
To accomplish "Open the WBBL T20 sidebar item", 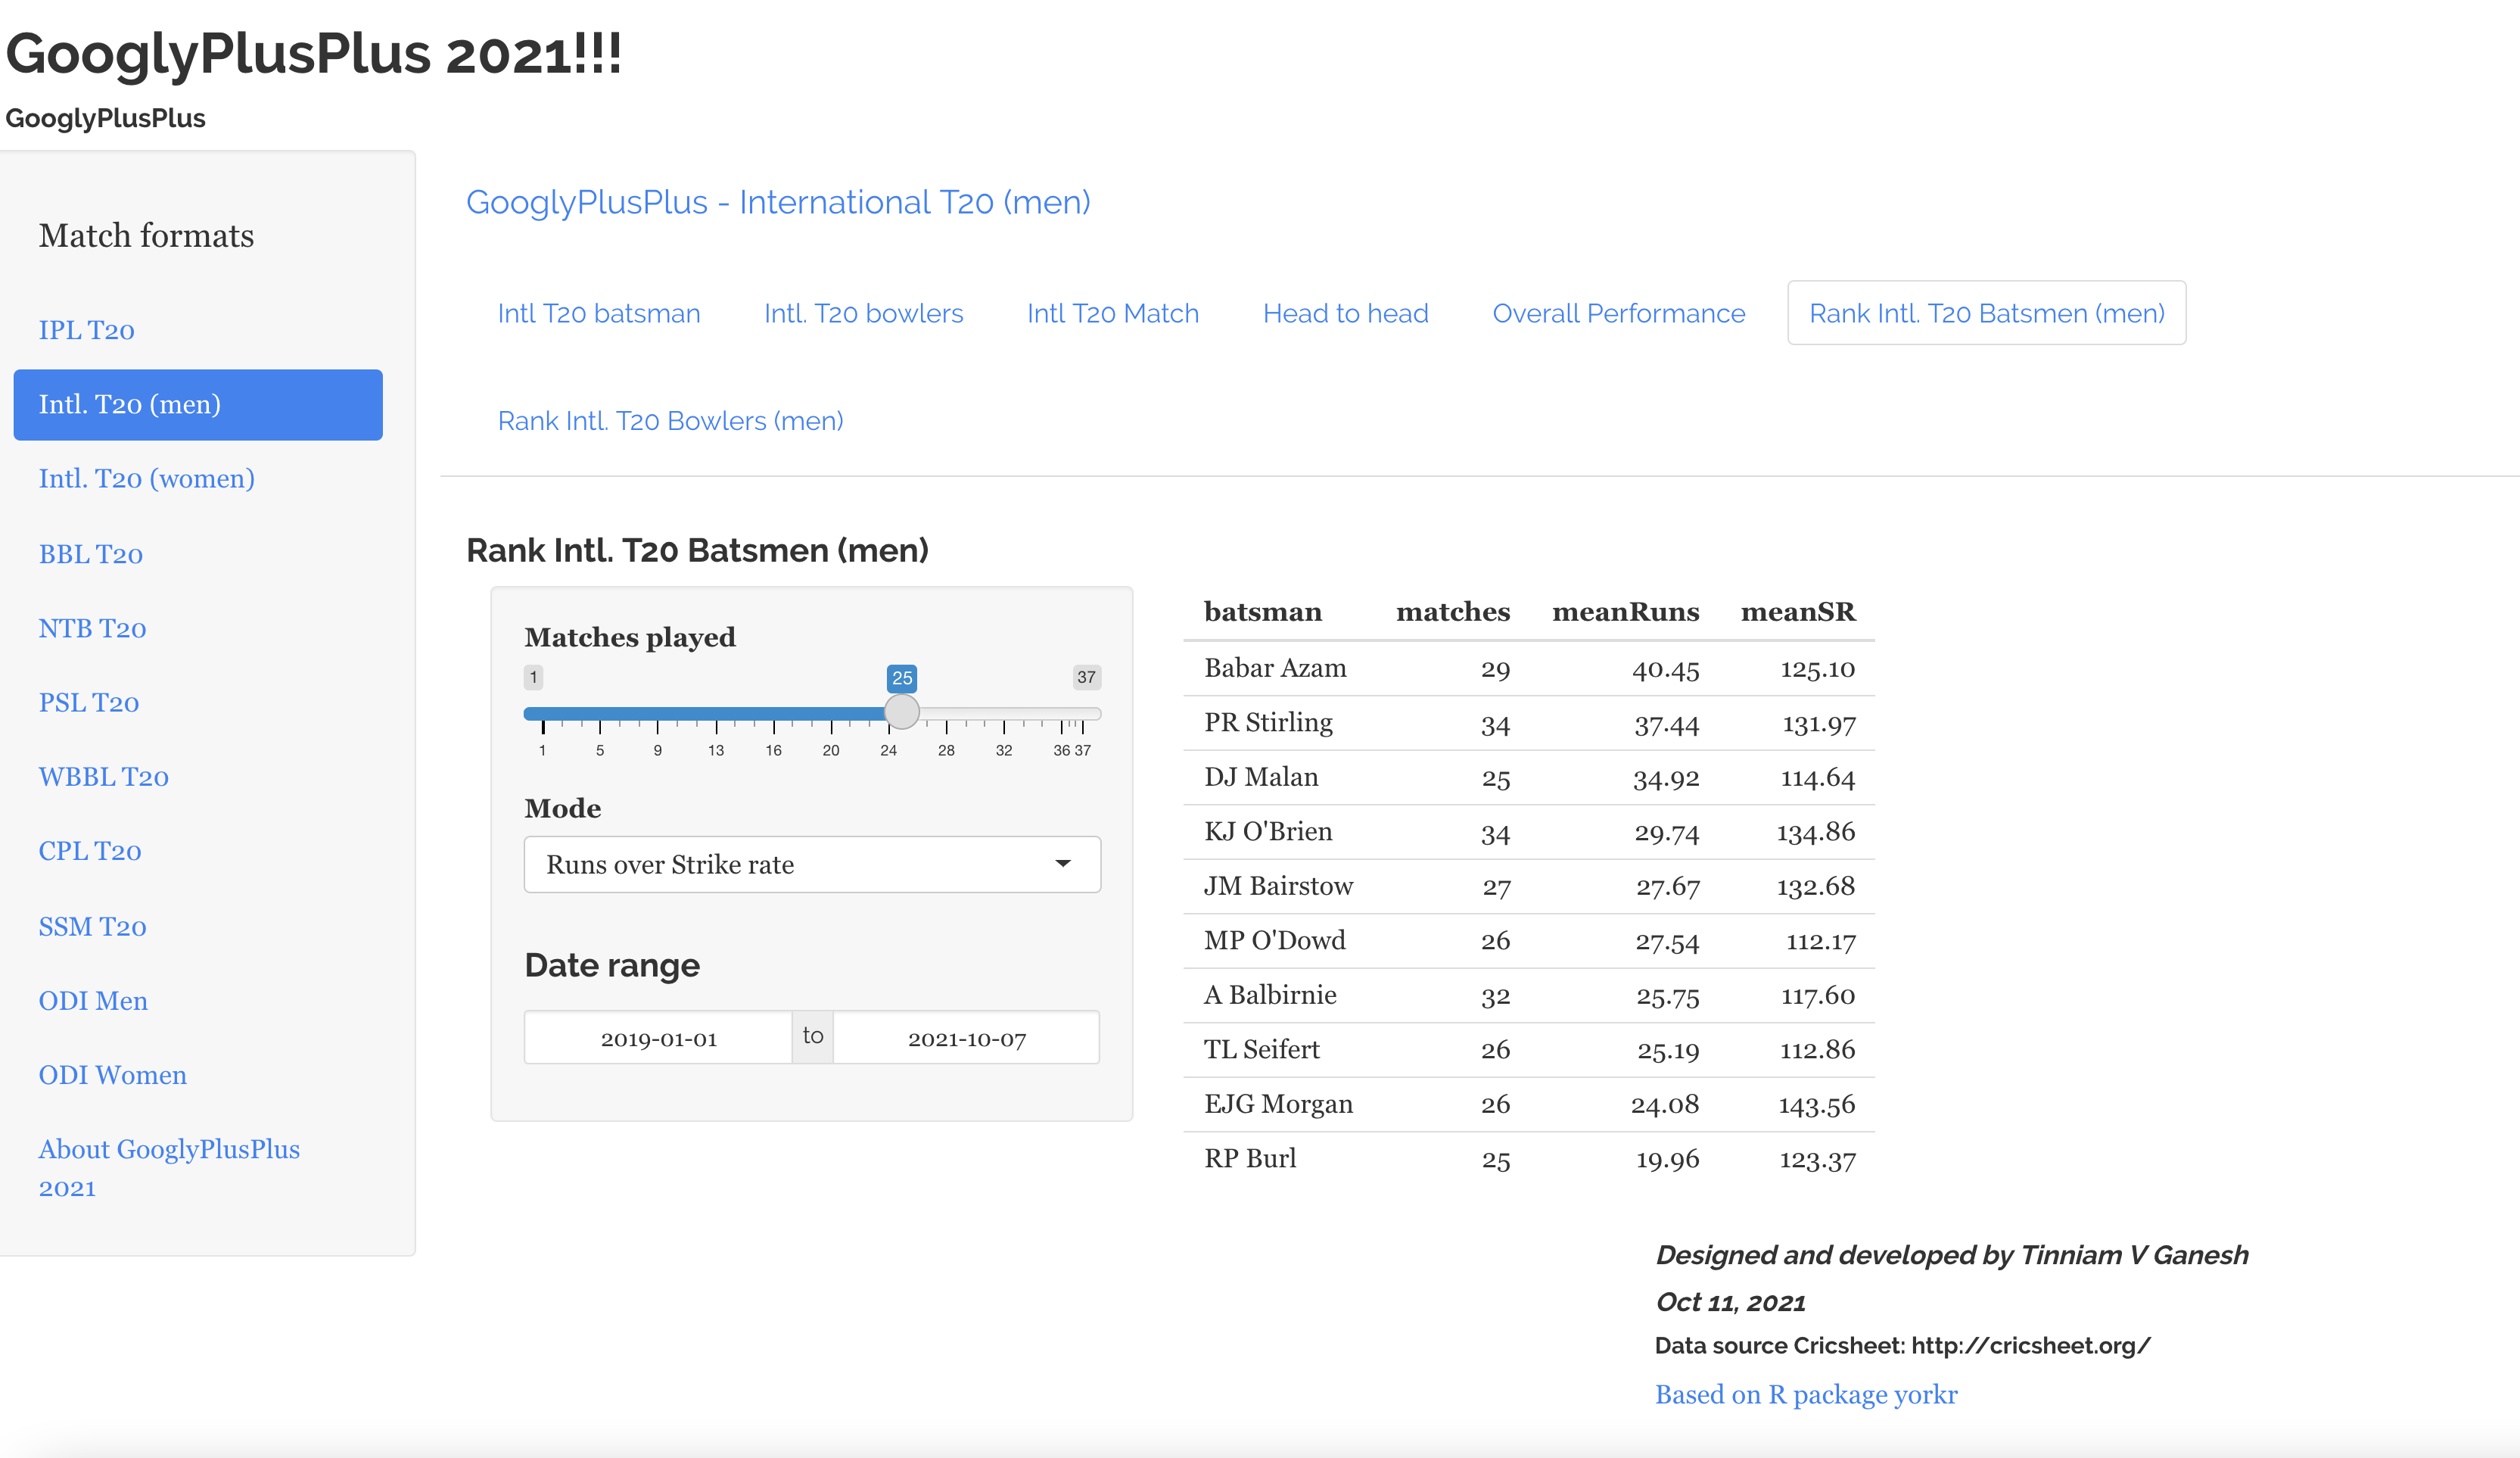I will (103, 777).
